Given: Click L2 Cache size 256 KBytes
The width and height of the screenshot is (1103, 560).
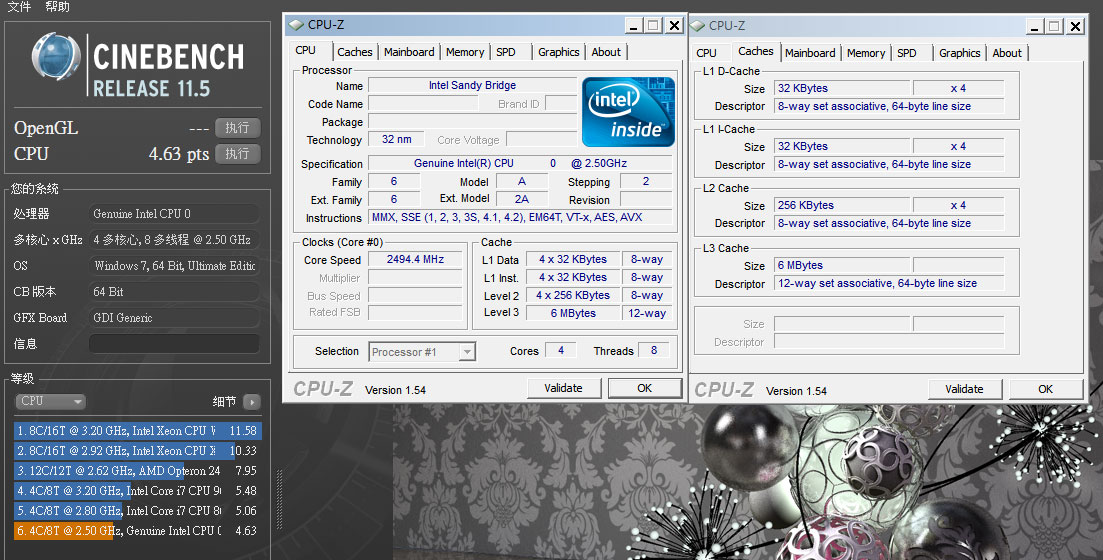Looking at the screenshot, I should point(842,205).
